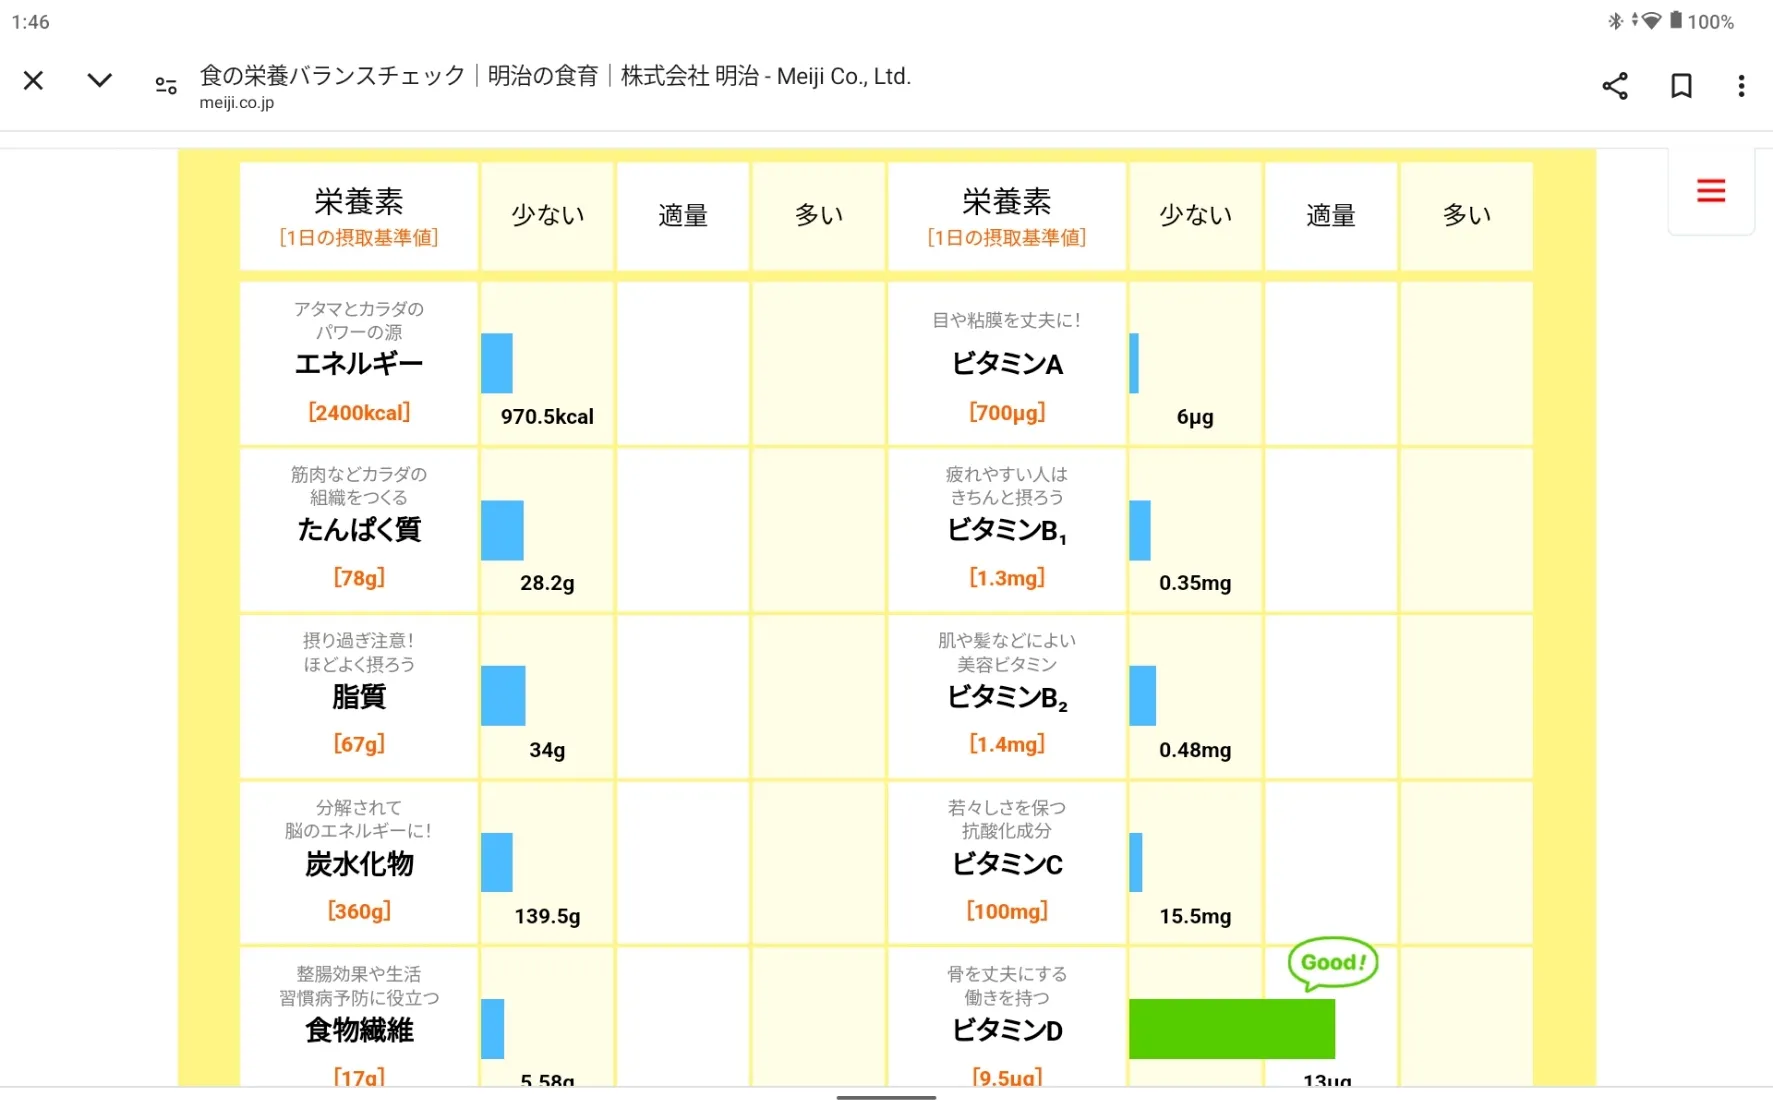The width and height of the screenshot is (1773, 1108).
Task: Minimize tab using the down chevron
Action: [x=99, y=81]
